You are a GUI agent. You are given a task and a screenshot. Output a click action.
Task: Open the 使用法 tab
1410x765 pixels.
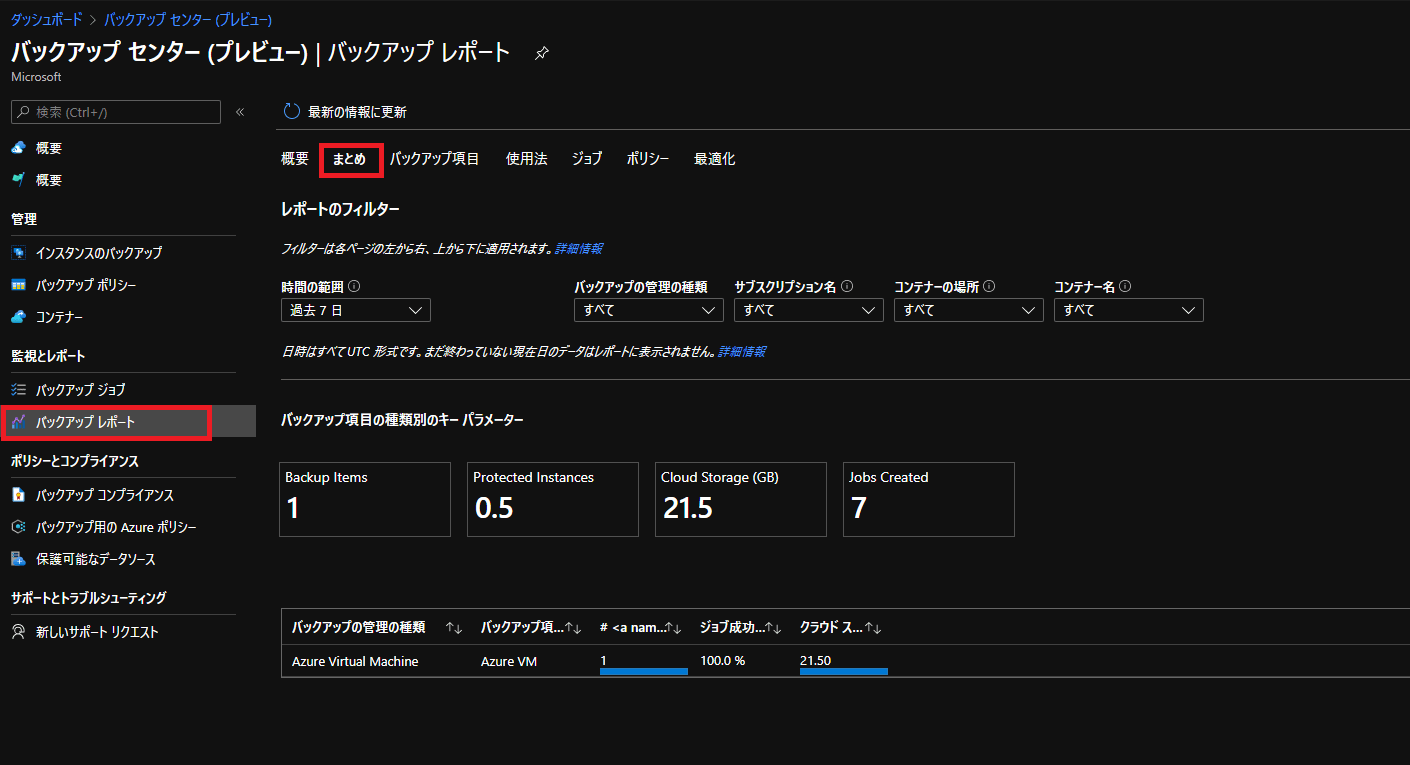coord(526,159)
